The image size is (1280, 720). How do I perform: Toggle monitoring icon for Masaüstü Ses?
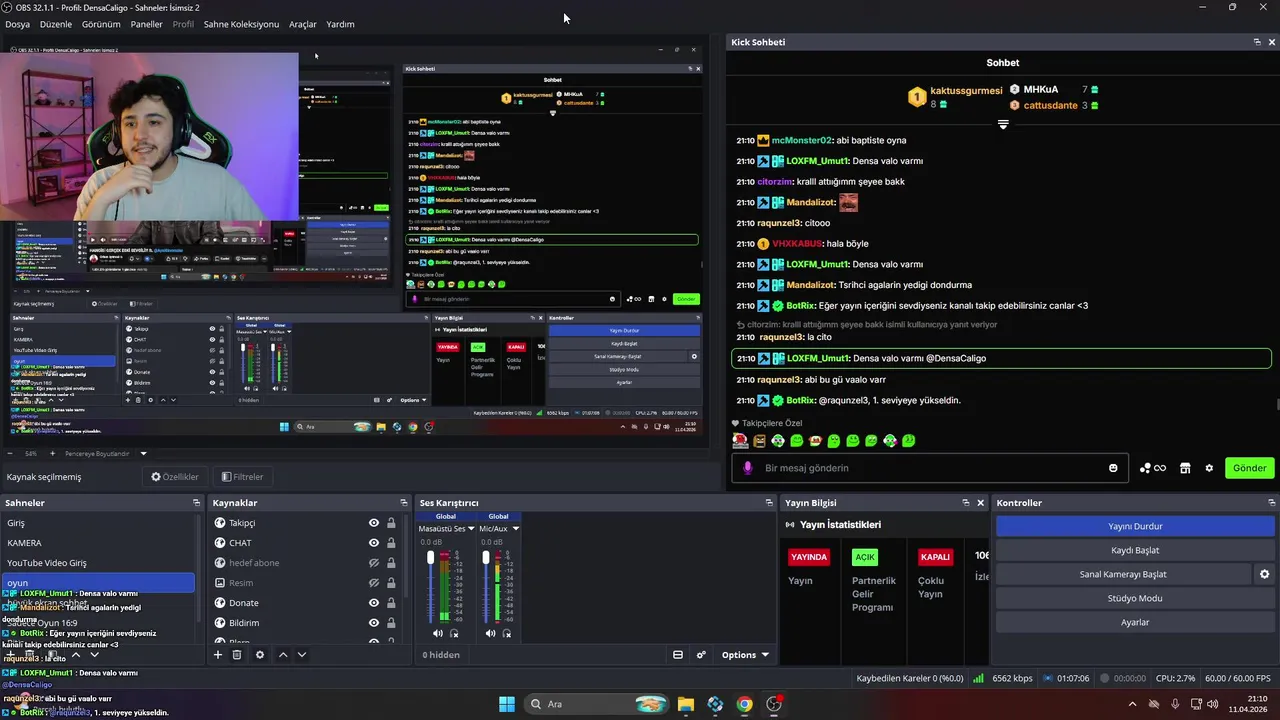pos(454,633)
